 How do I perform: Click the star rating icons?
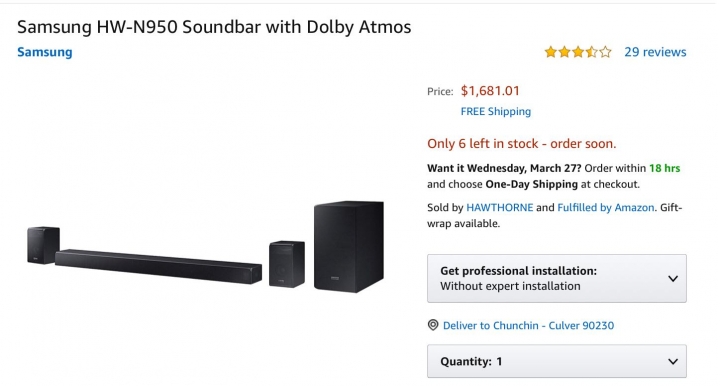(x=578, y=52)
